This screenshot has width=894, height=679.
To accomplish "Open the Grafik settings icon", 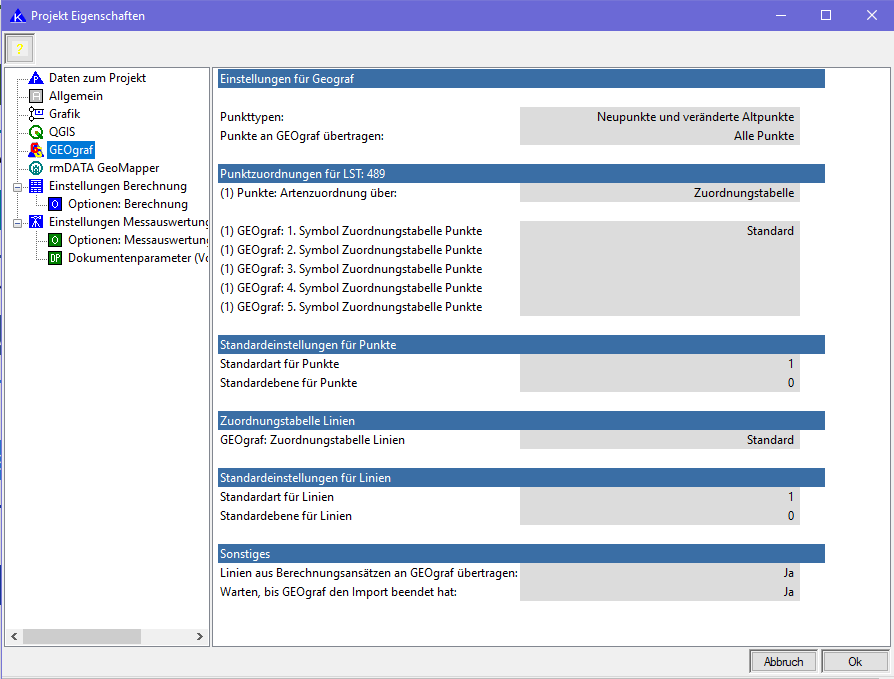I will coord(36,114).
